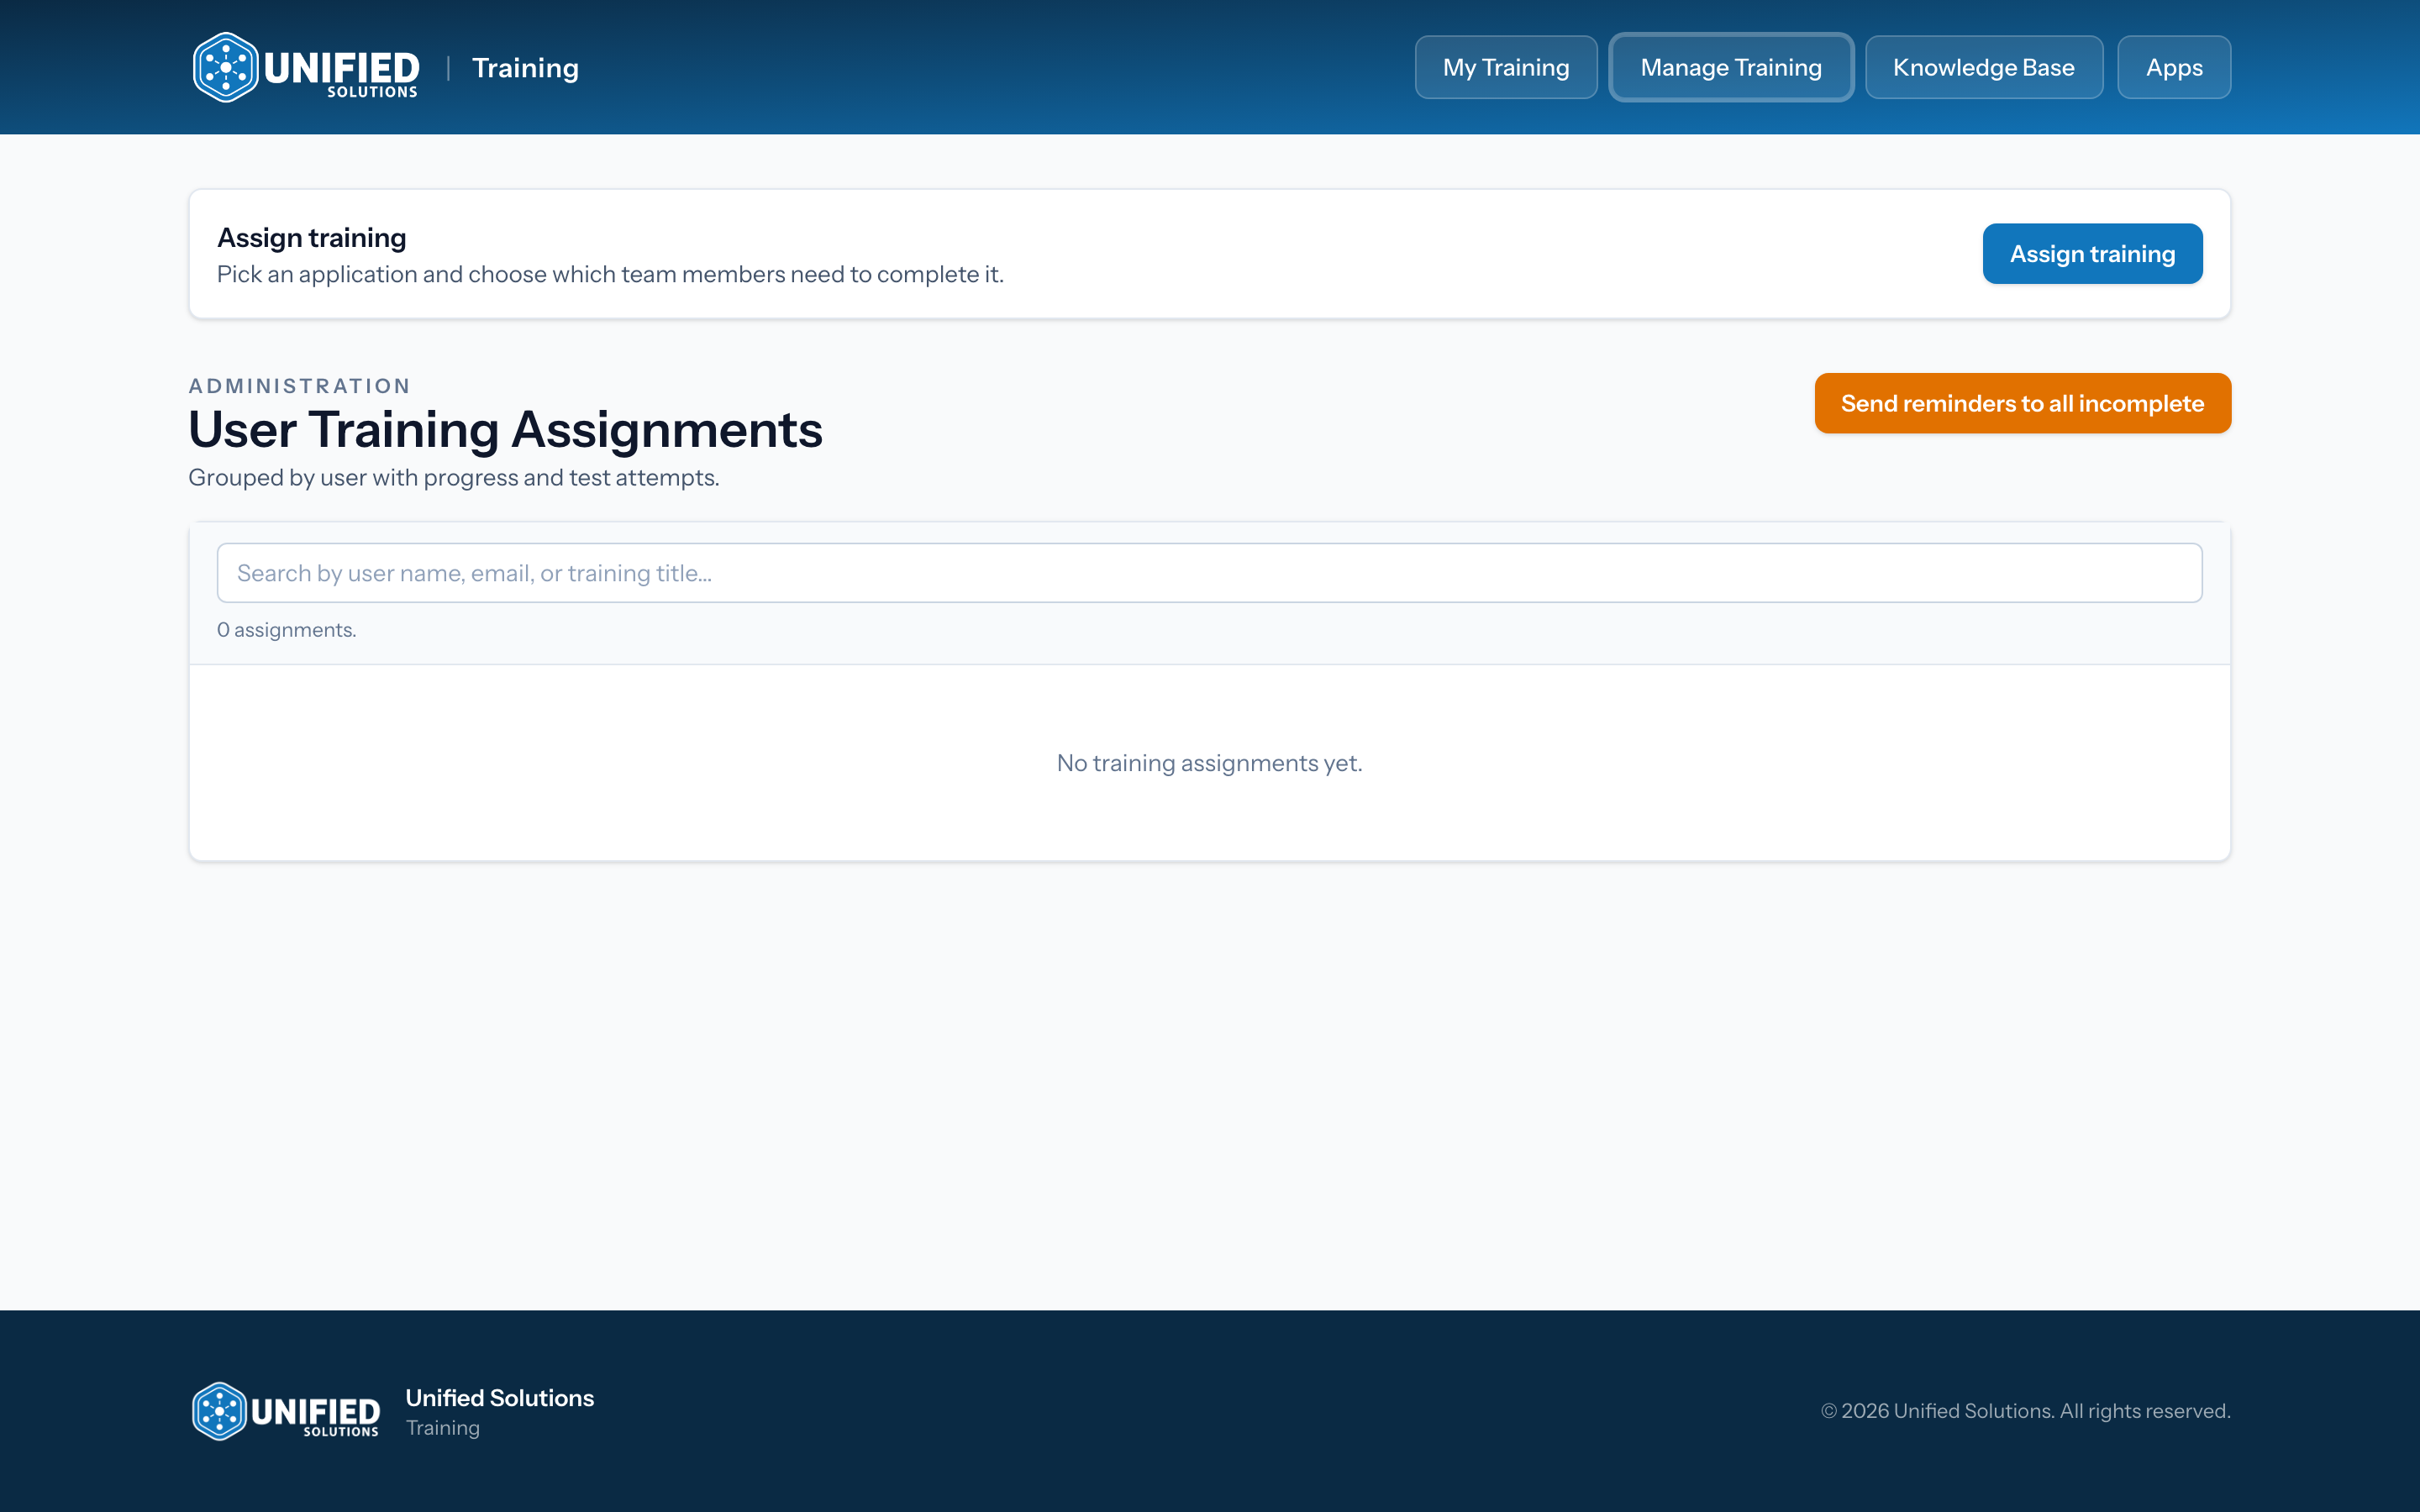Click the footer 'Unified Solutions' name text
2420x1512 pixels.
(500, 1398)
